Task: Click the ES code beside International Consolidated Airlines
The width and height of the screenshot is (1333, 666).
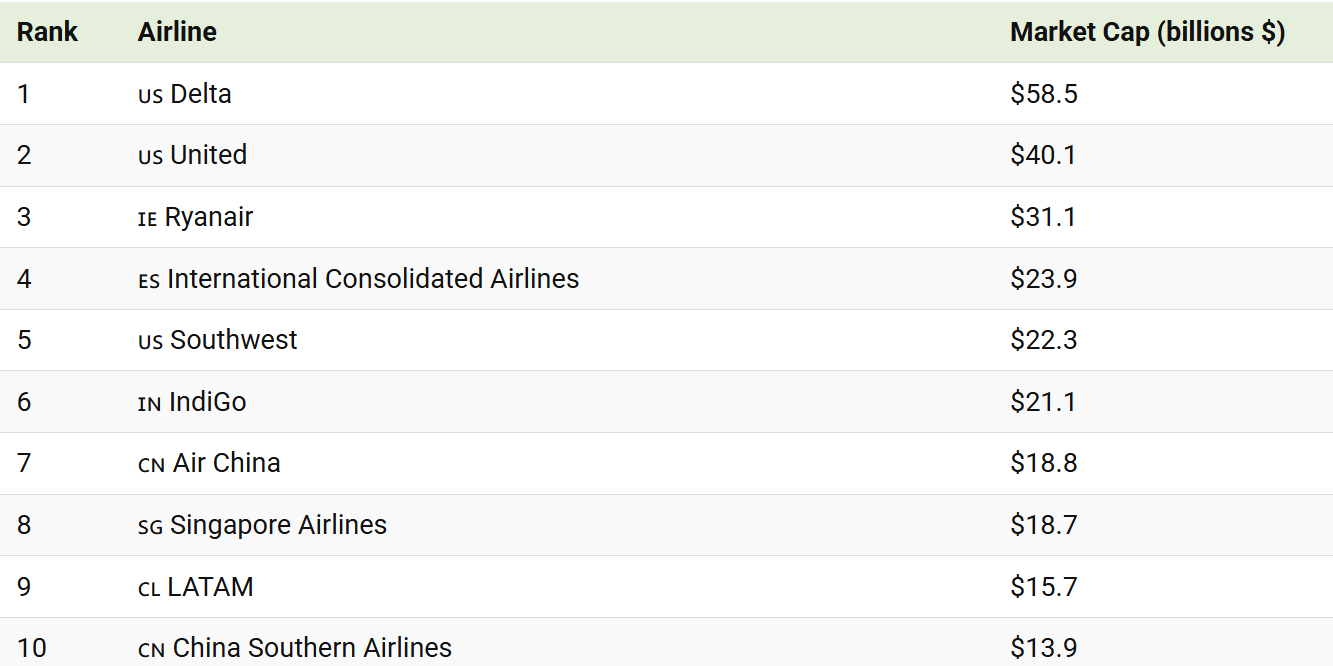Action: [149, 282]
